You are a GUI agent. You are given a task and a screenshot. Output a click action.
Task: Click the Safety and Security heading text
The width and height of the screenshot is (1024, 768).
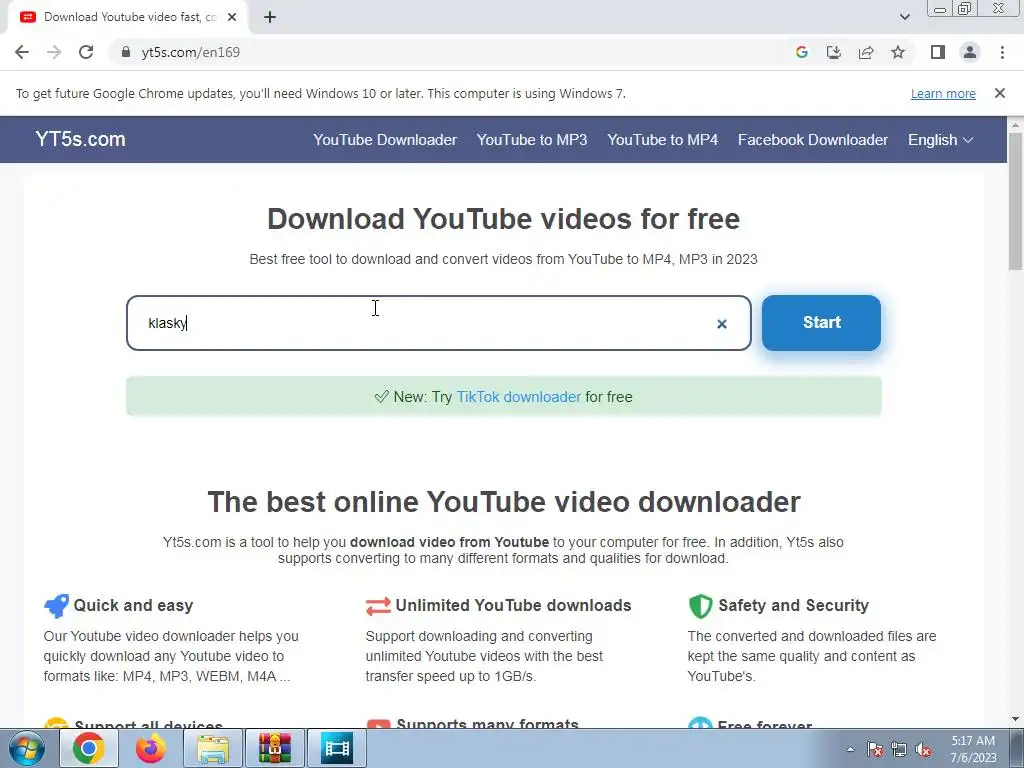click(793, 605)
